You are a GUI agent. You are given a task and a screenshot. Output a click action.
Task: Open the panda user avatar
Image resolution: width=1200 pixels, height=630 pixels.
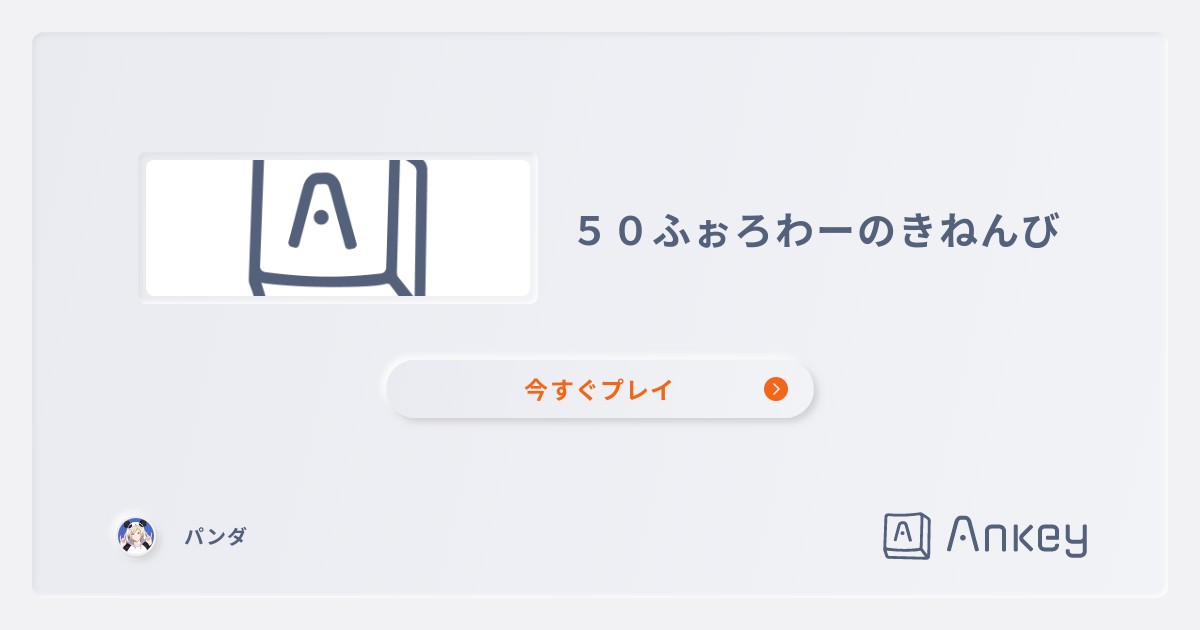135,536
